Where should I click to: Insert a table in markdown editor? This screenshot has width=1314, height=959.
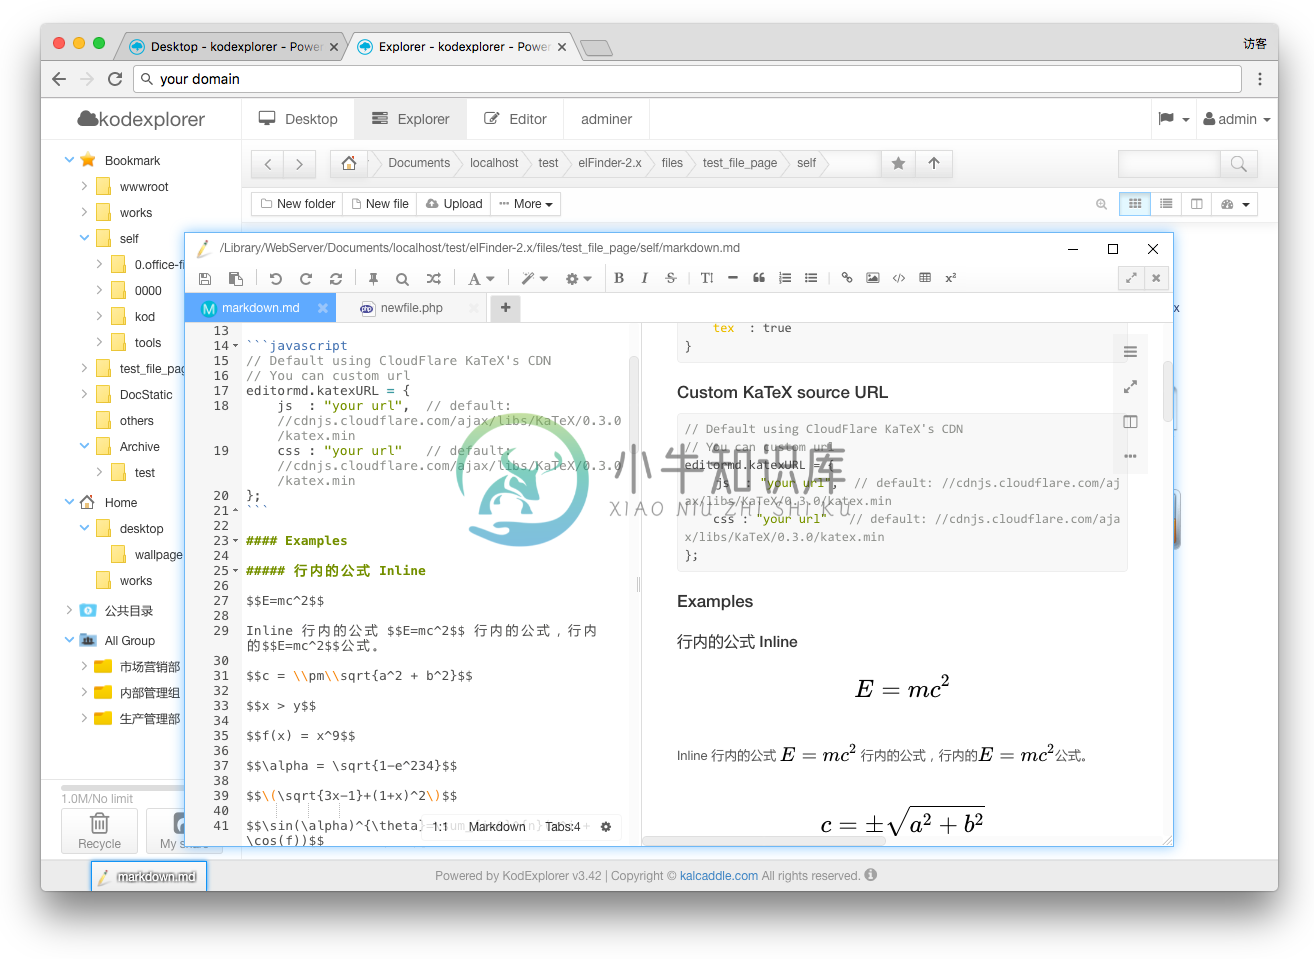click(x=925, y=278)
